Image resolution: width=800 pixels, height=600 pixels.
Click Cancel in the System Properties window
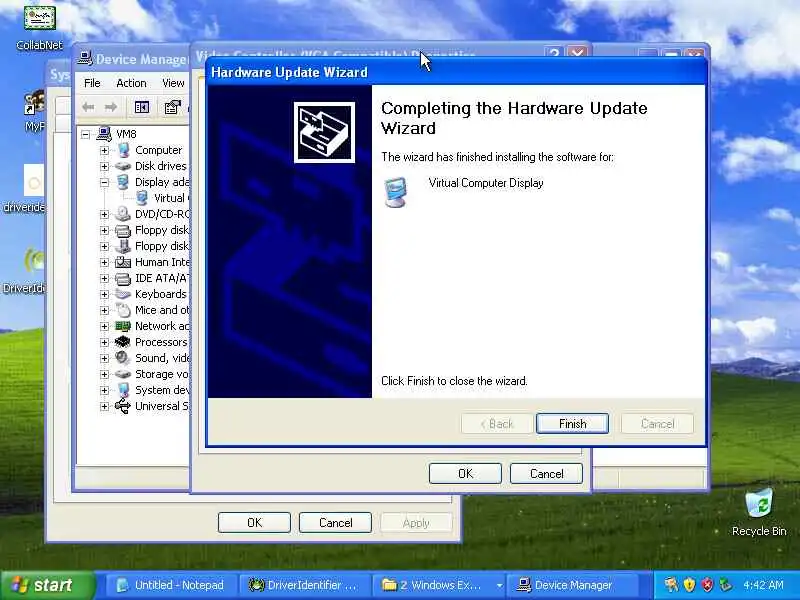(335, 522)
